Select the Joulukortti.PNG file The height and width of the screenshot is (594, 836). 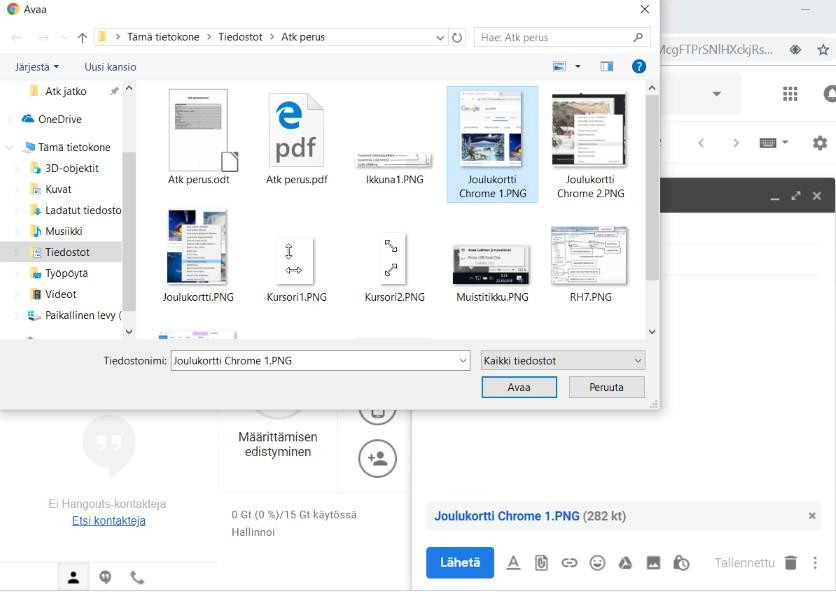(198, 257)
